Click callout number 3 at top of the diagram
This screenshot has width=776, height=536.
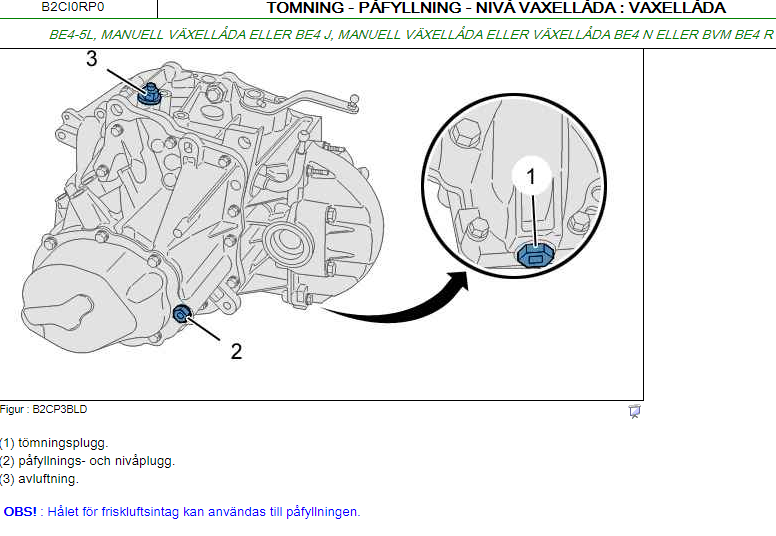92,58
